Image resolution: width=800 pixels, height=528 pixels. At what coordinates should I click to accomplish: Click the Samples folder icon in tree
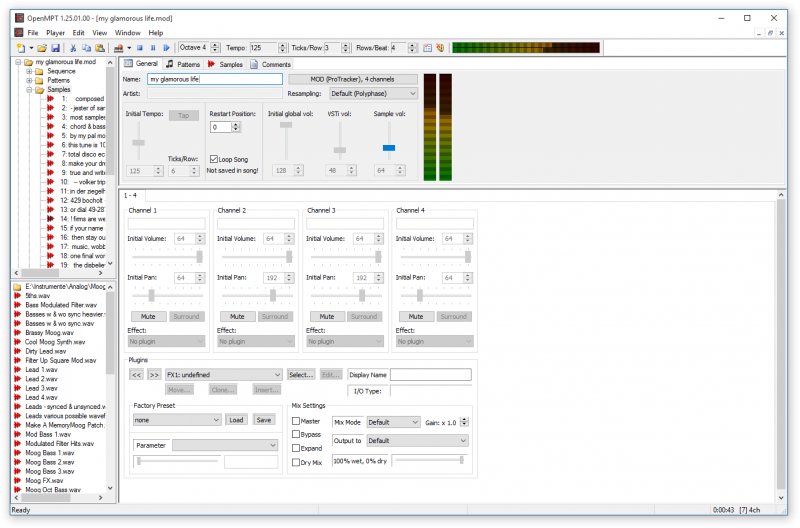39,89
